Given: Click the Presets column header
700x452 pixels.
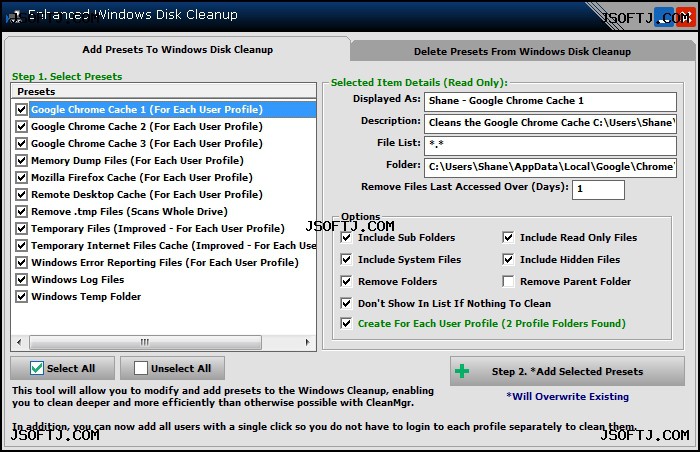Looking at the screenshot, I should [x=163, y=91].
